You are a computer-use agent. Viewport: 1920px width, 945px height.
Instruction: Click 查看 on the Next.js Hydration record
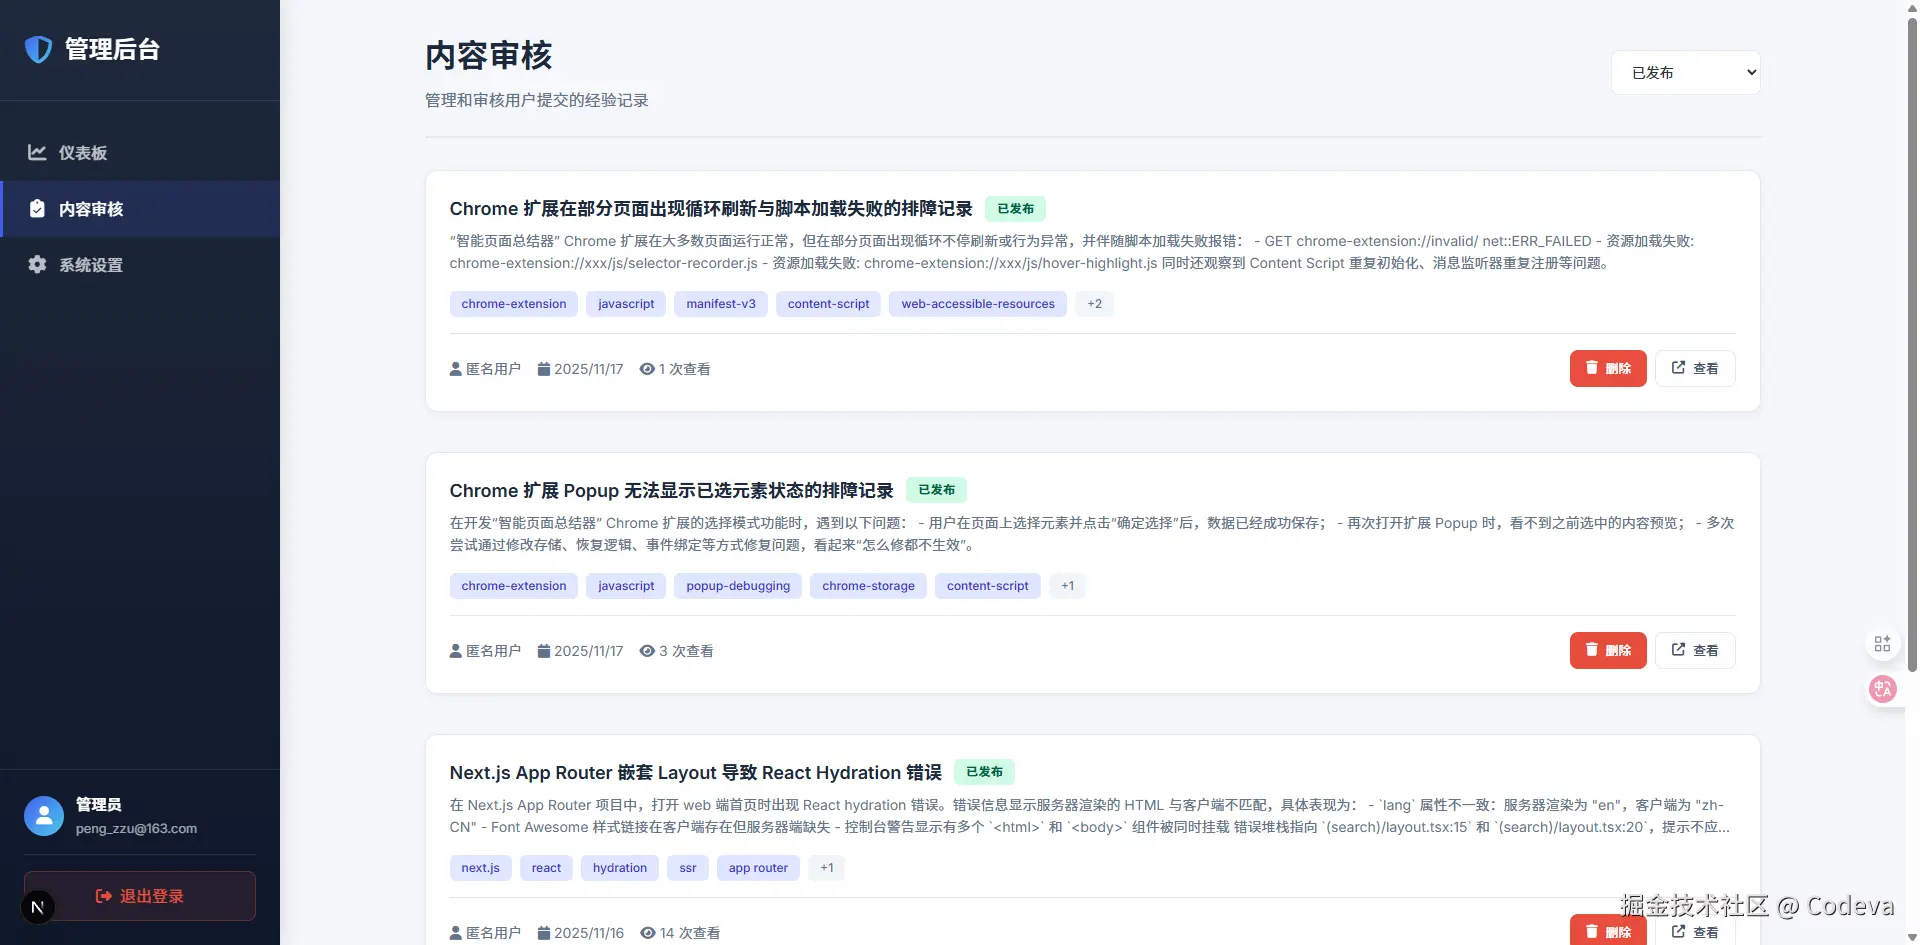pos(1694,932)
